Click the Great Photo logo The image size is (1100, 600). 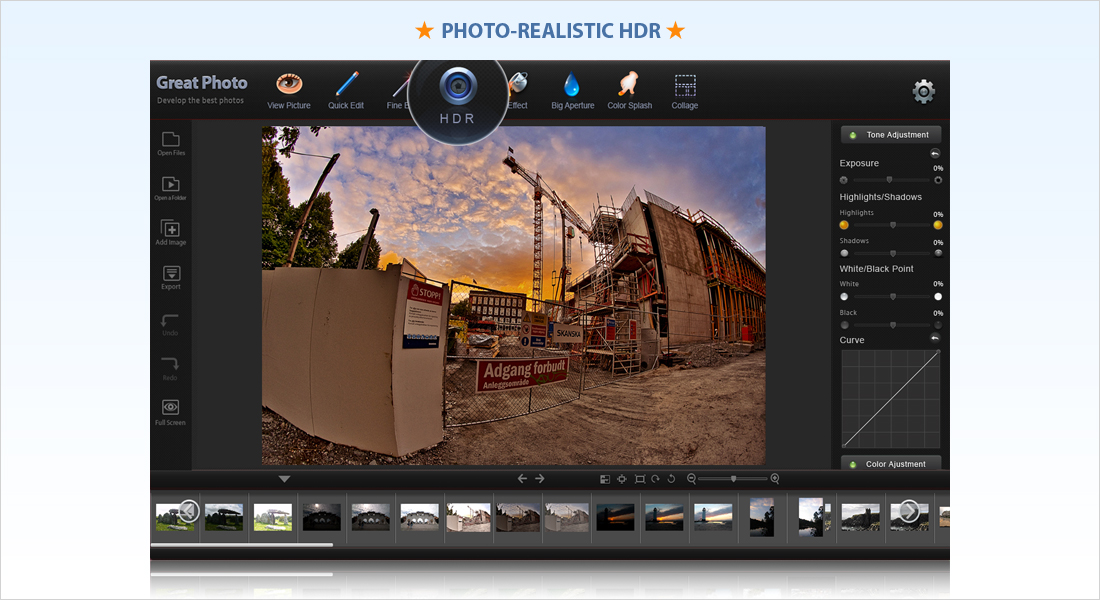tap(201, 83)
